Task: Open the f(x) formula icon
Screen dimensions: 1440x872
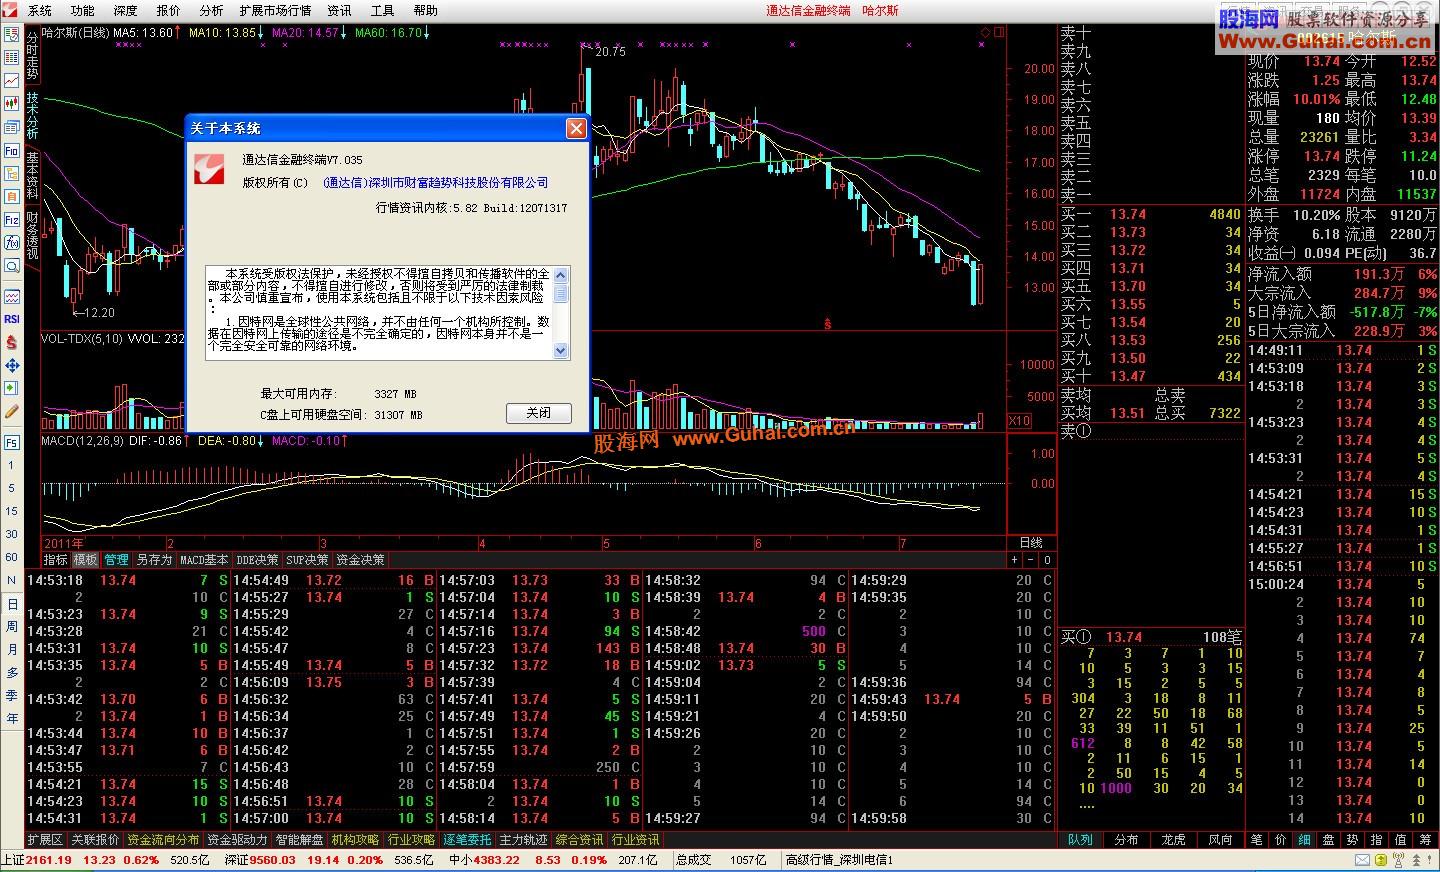Action: click(12, 242)
